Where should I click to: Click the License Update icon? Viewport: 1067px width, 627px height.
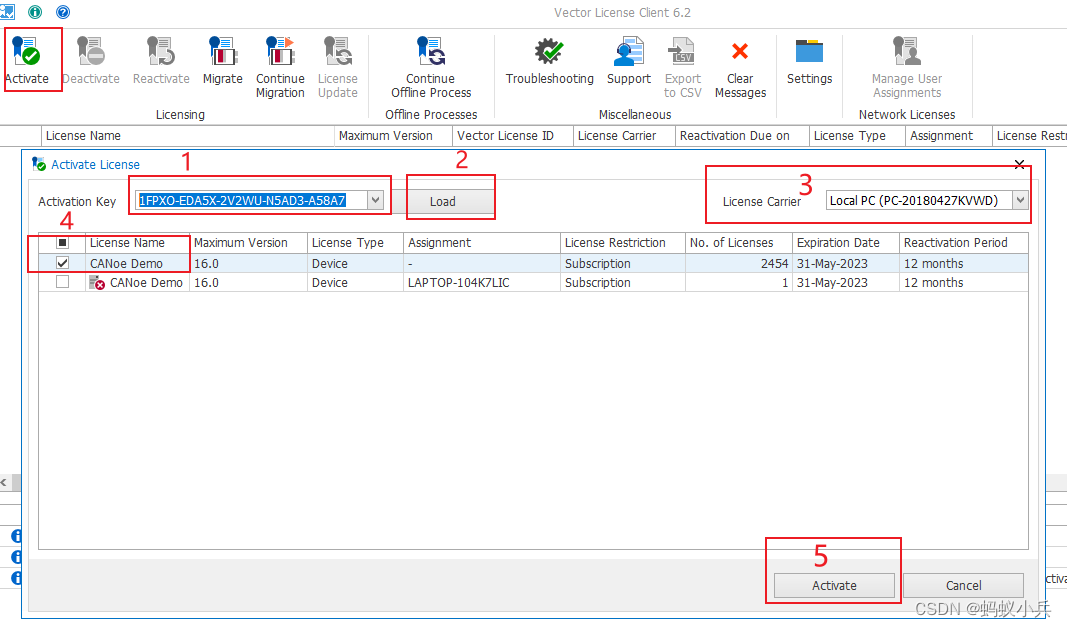[x=338, y=51]
